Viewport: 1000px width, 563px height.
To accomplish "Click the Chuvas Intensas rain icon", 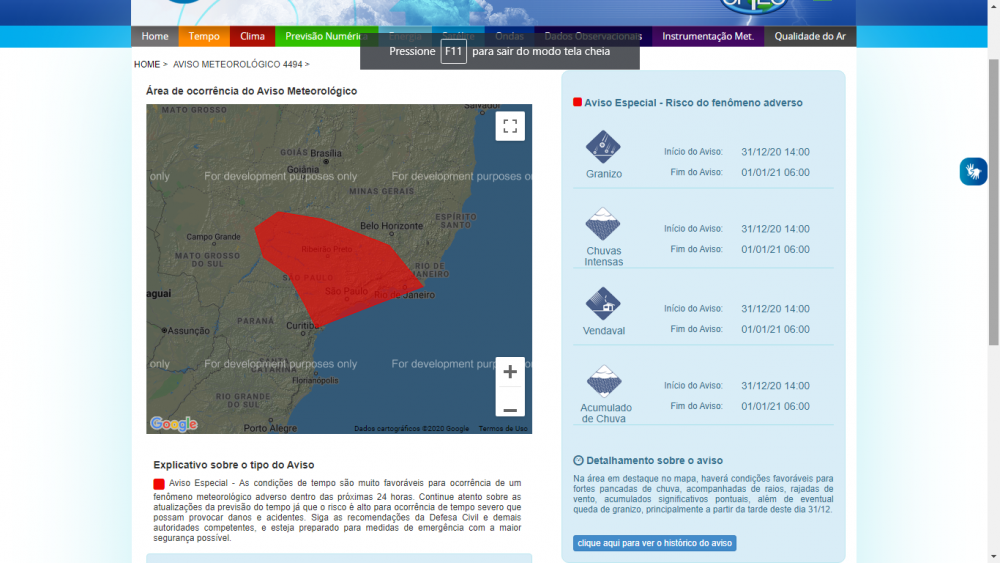I will [x=603, y=224].
